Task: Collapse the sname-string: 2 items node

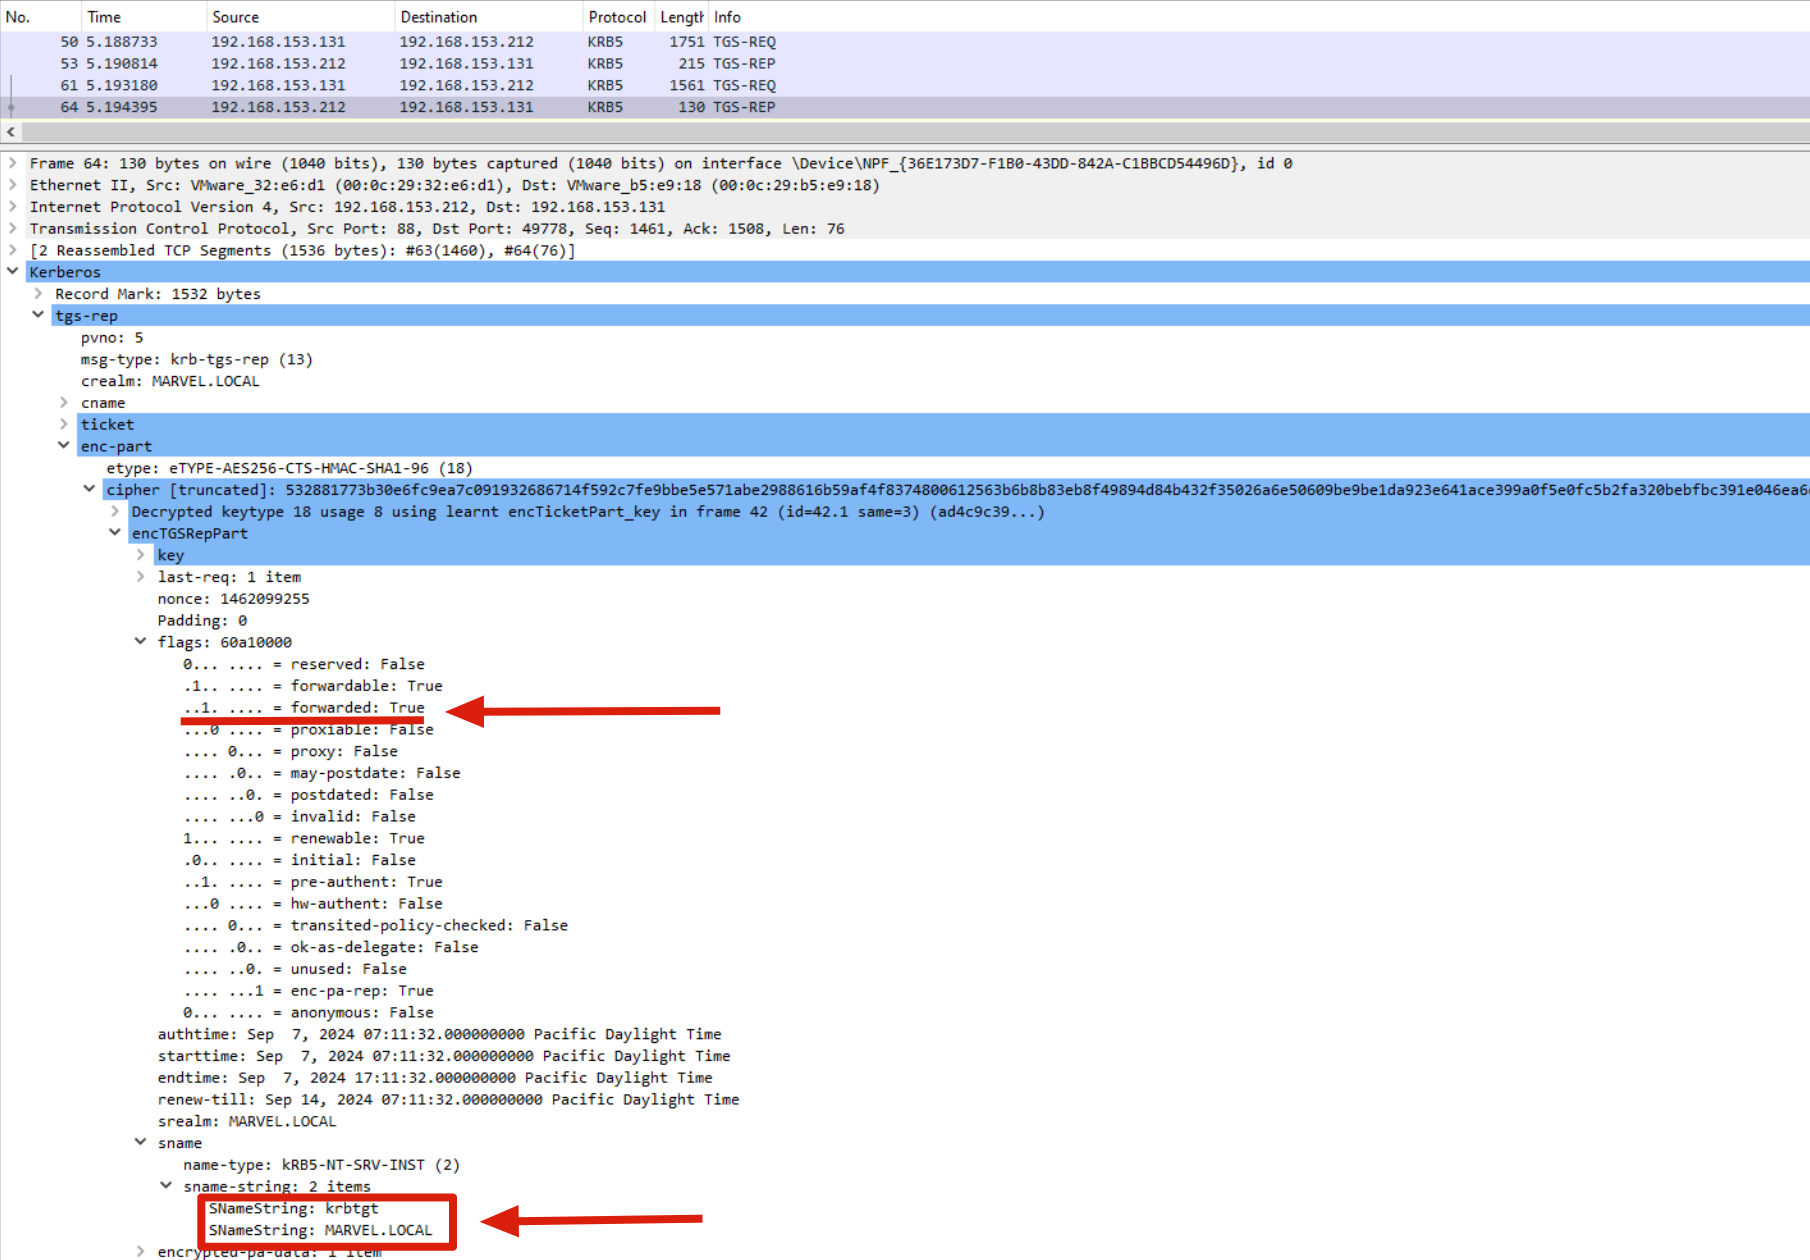Action: pyautogui.click(x=166, y=1187)
